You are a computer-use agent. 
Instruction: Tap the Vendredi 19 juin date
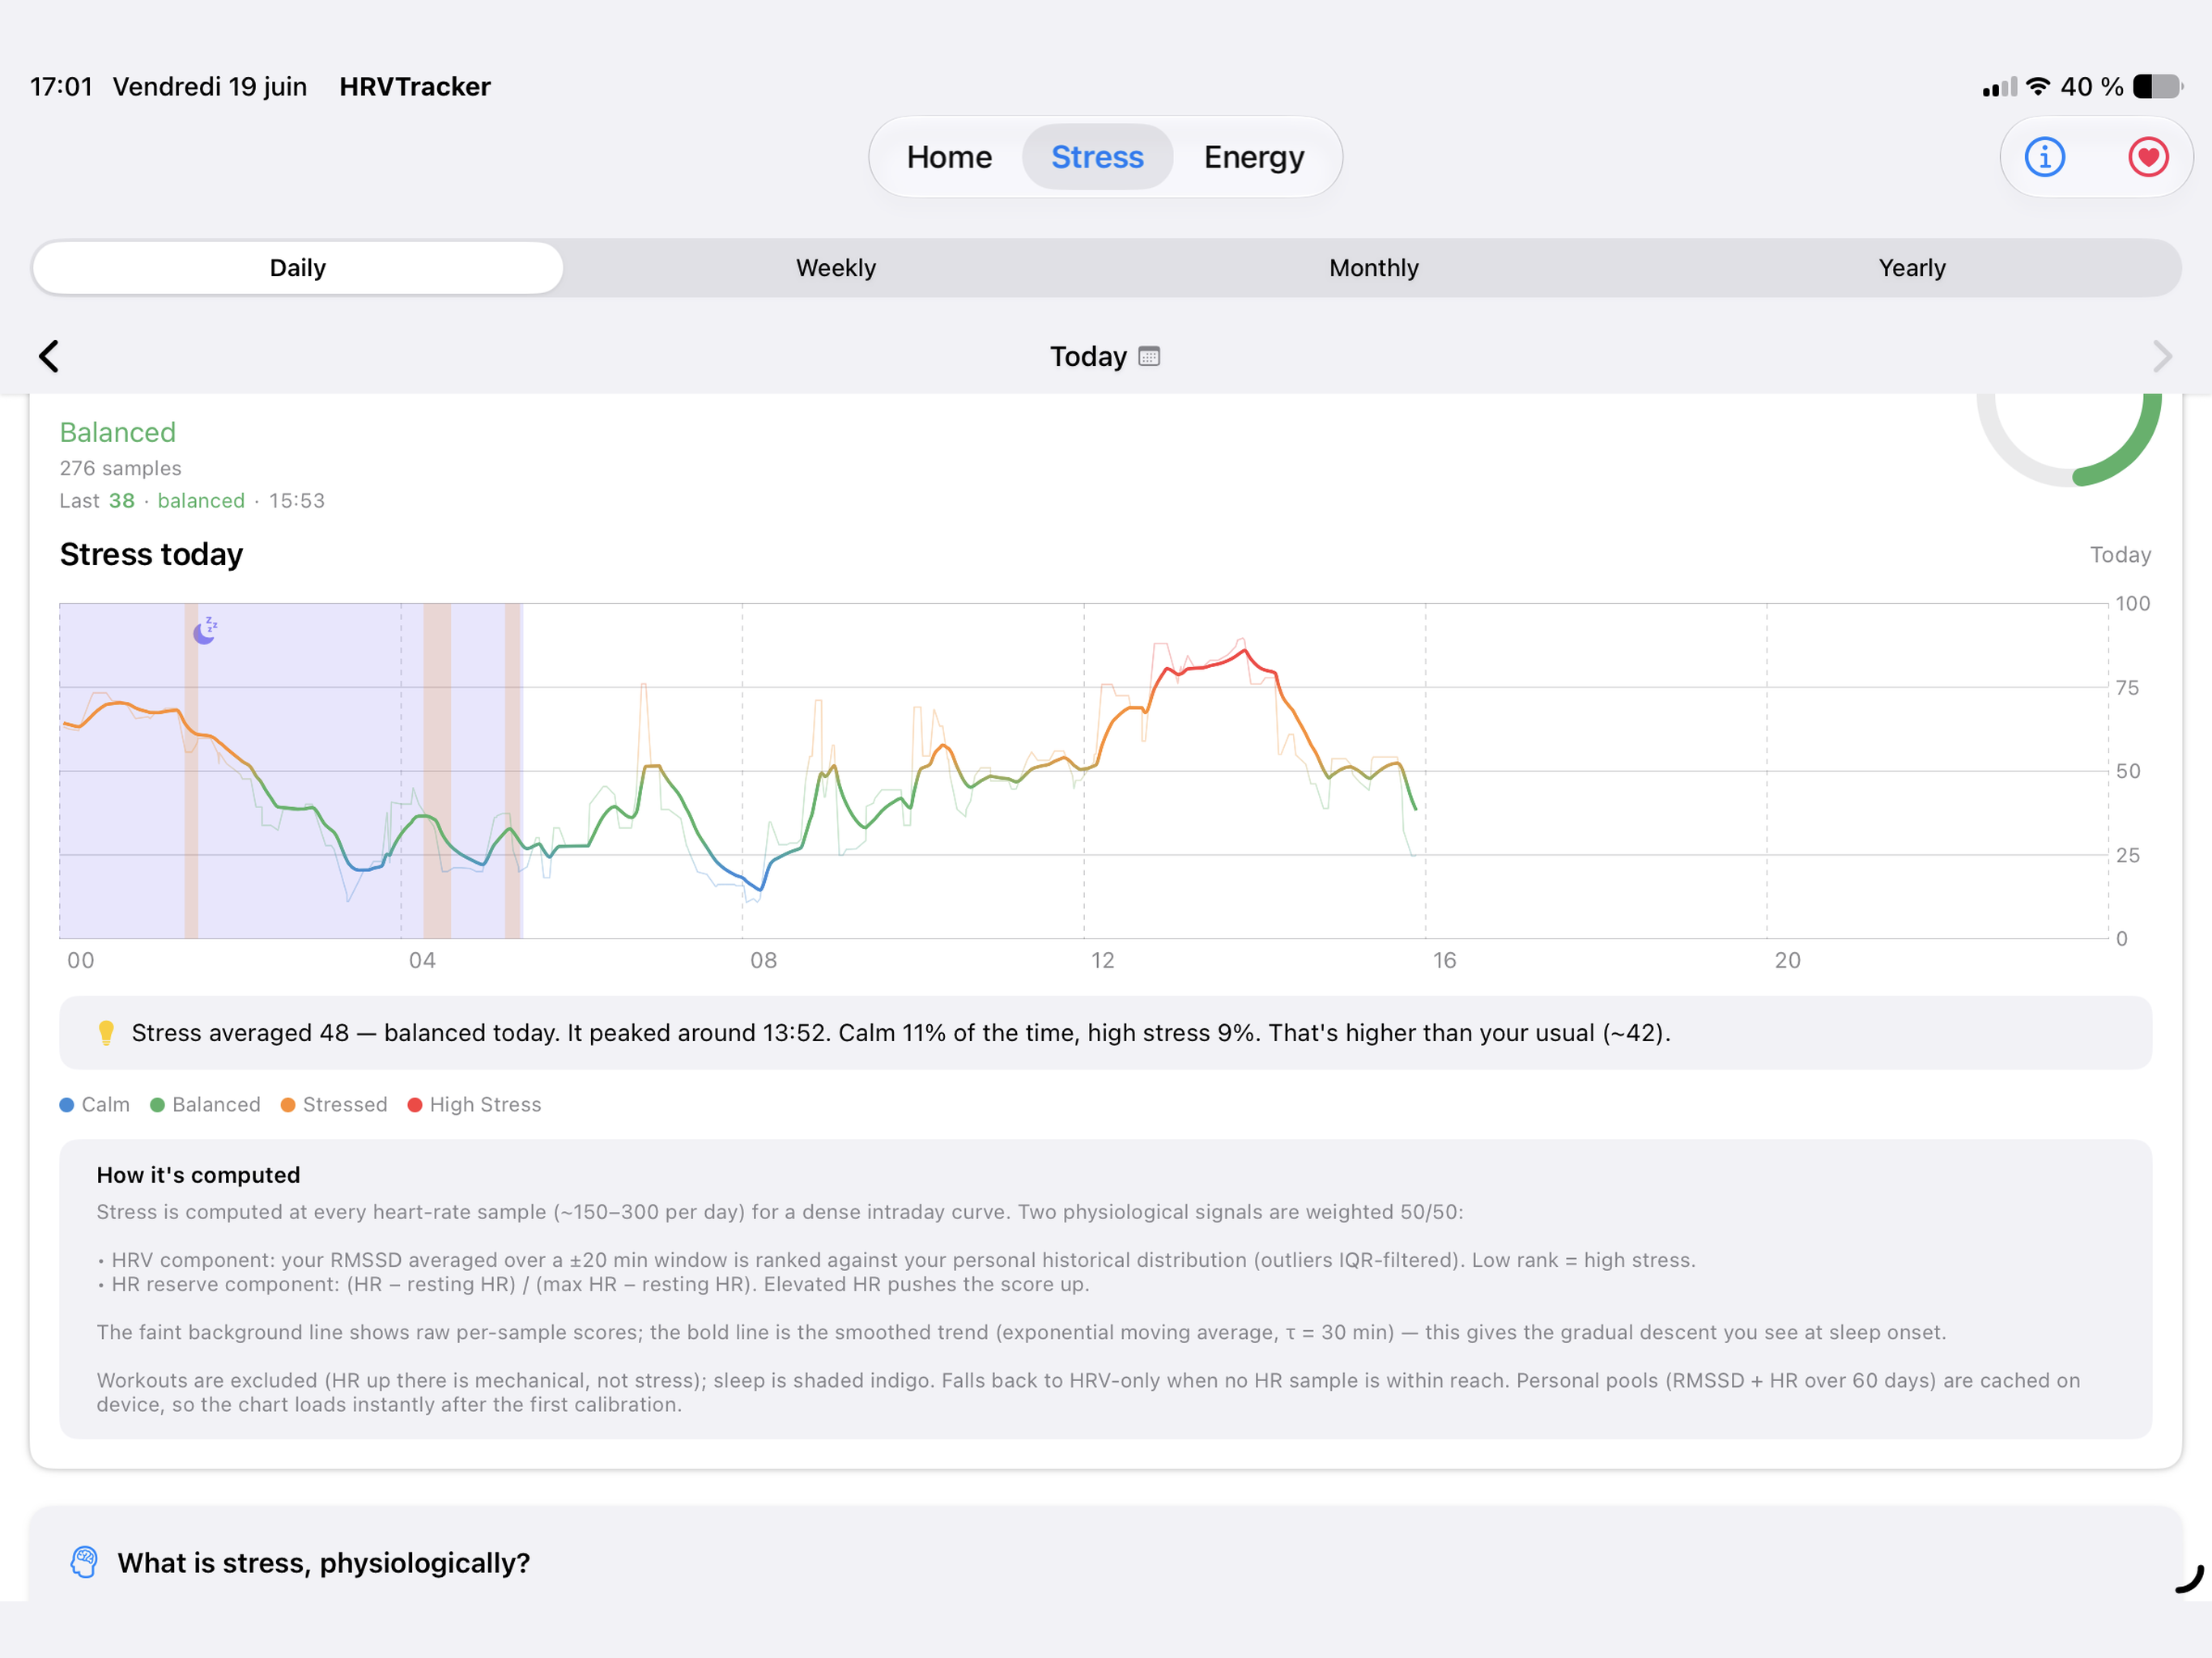pos(210,87)
